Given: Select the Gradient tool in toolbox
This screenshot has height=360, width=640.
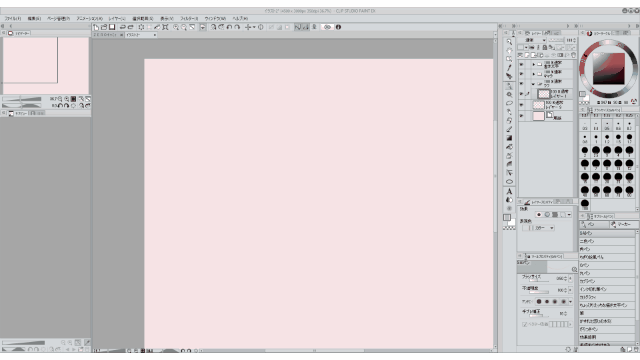Looking at the screenshot, I should 509,138.
